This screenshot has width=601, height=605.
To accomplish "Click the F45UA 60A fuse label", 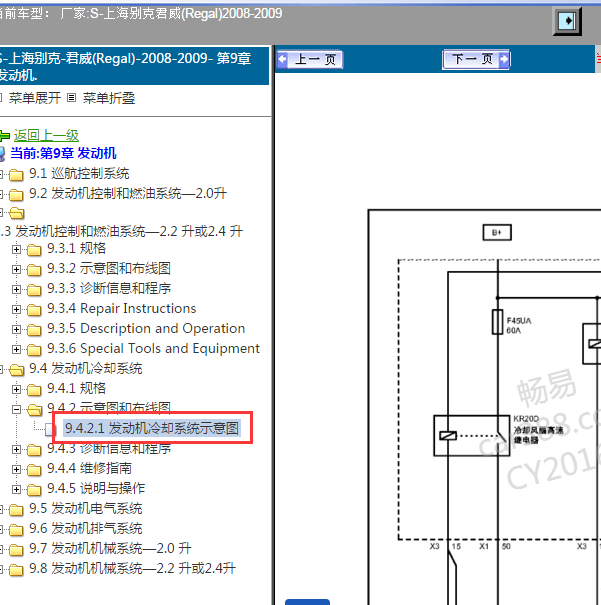I will [x=518, y=325].
